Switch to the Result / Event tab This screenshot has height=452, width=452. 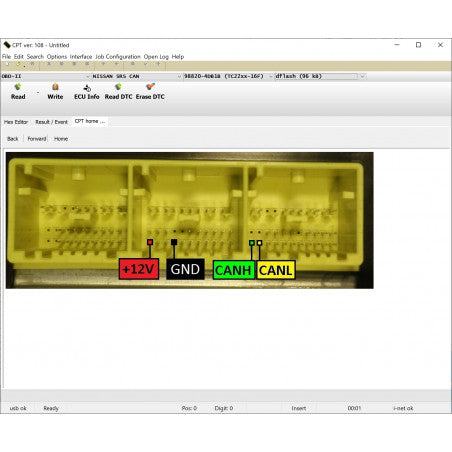pyautogui.click(x=51, y=122)
